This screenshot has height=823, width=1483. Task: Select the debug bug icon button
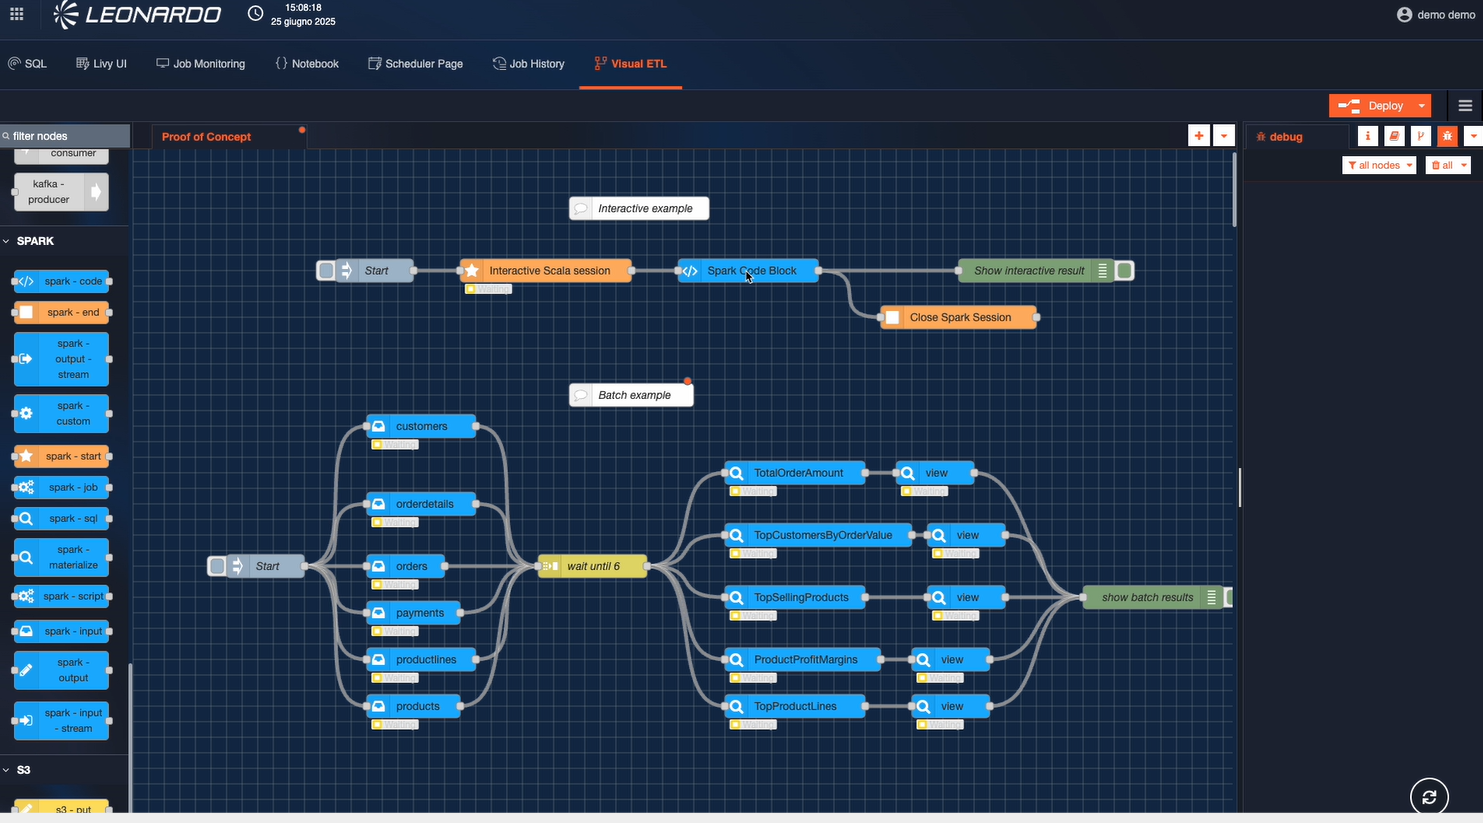pyautogui.click(x=1447, y=136)
